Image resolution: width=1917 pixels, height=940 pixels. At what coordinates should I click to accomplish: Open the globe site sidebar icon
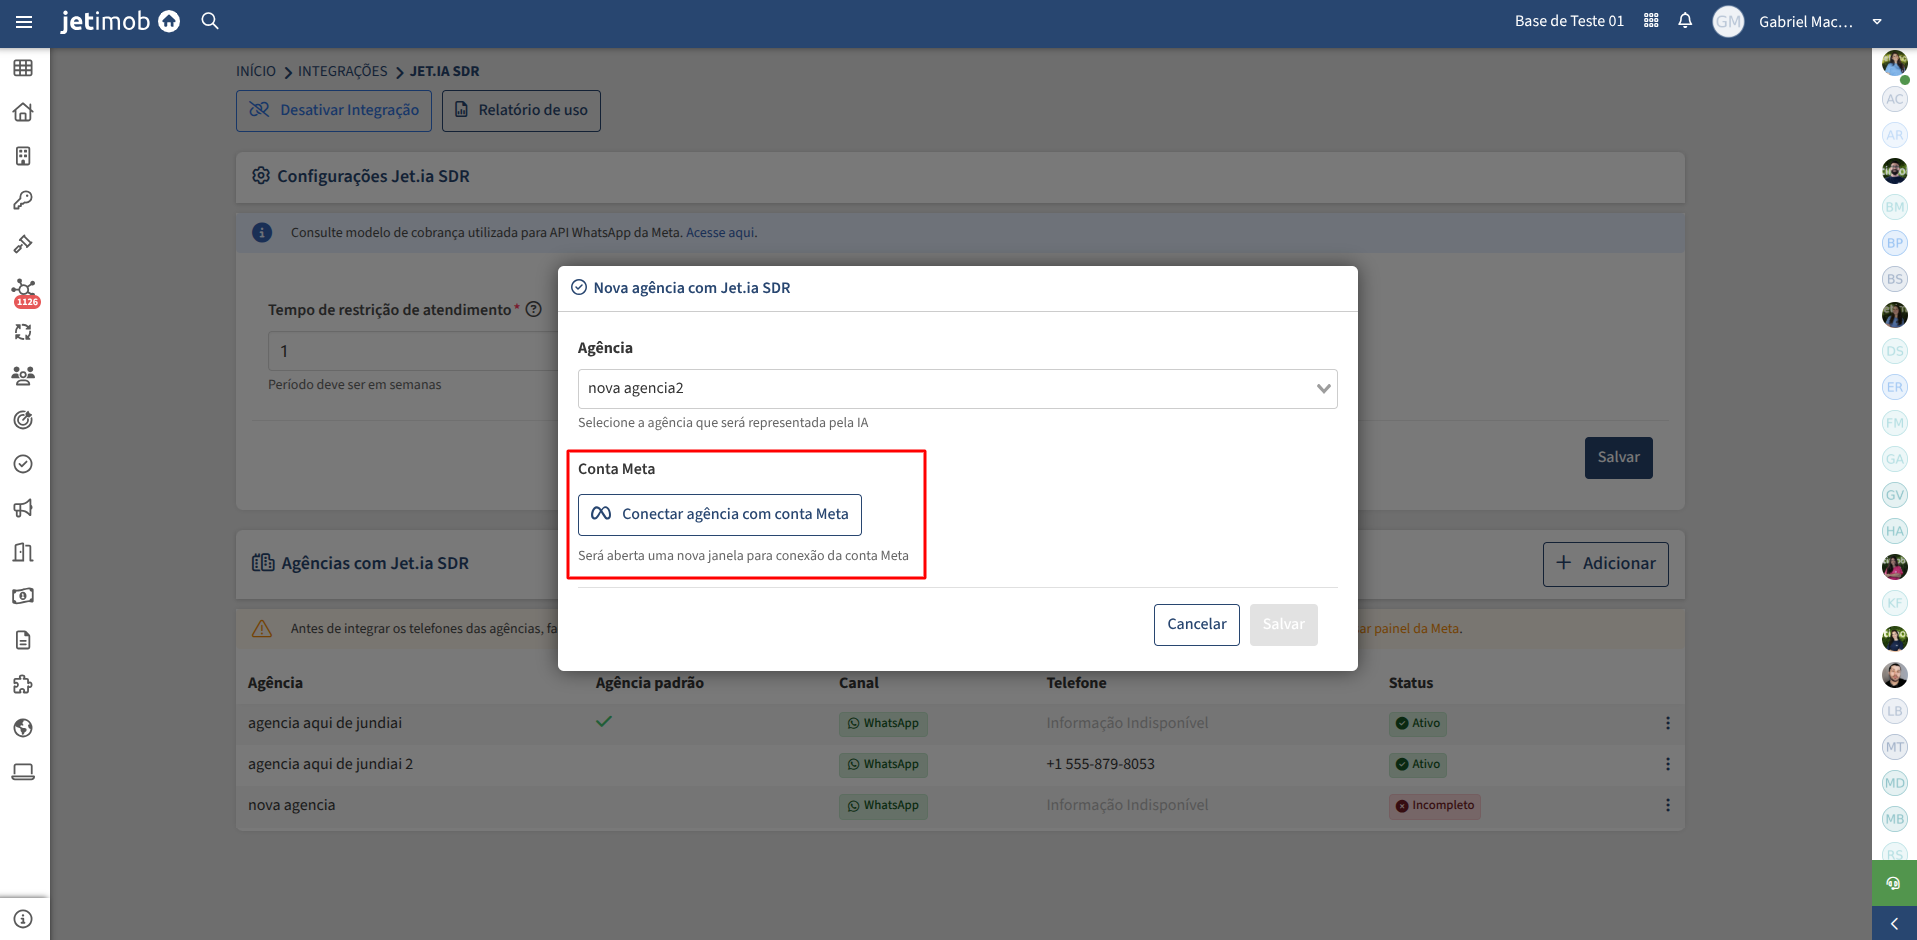23,728
